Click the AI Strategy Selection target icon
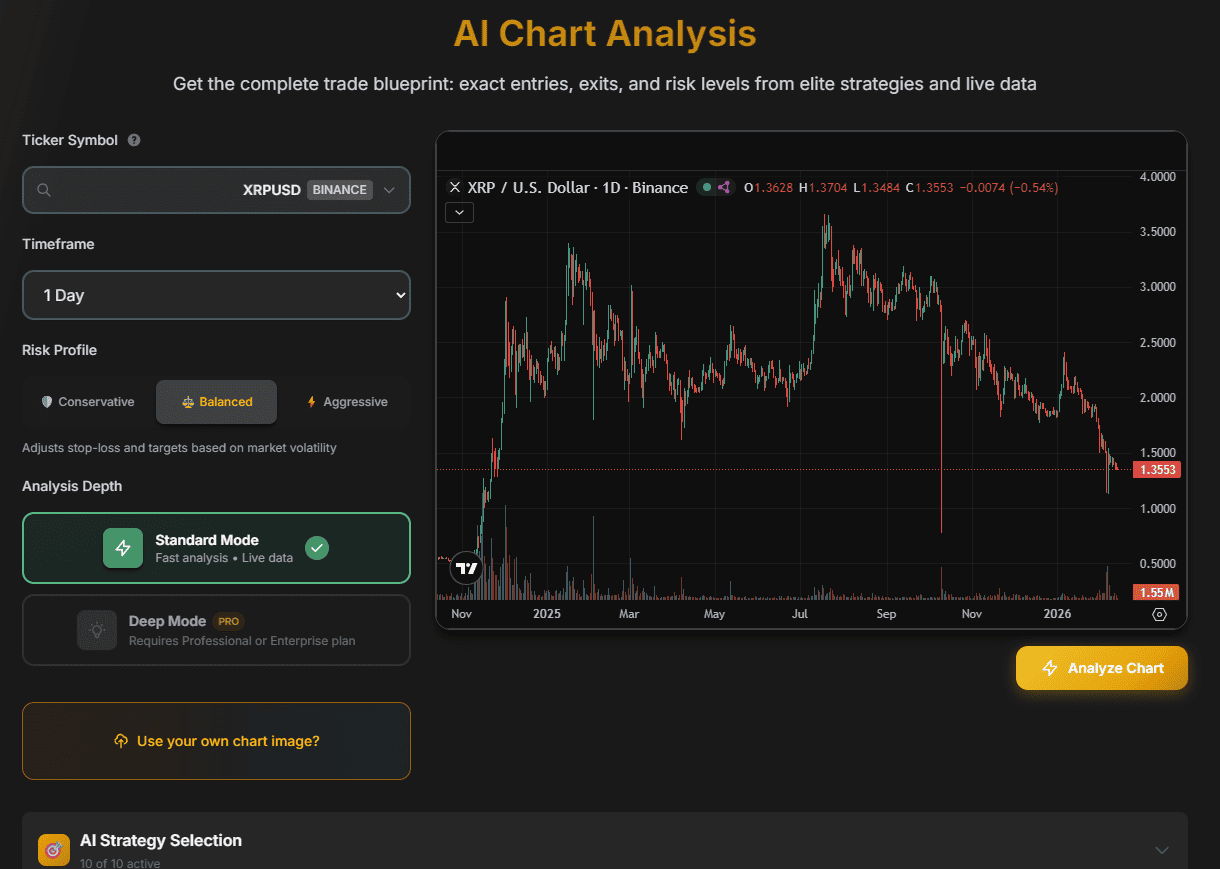The height and width of the screenshot is (869, 1220). pos(54,849)
